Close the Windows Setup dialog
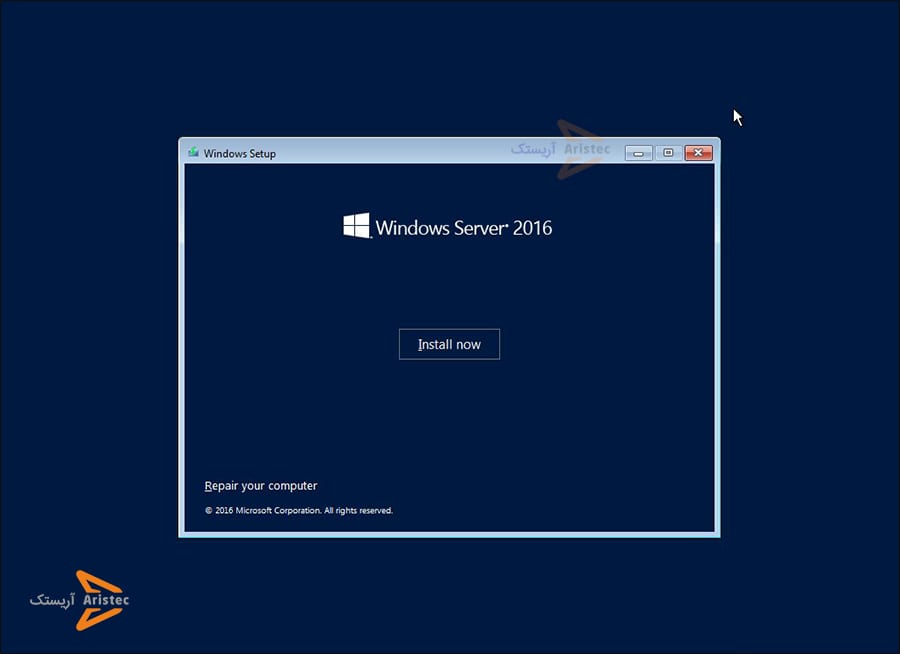The image size is (900, 654). click(x=699, y=153)
